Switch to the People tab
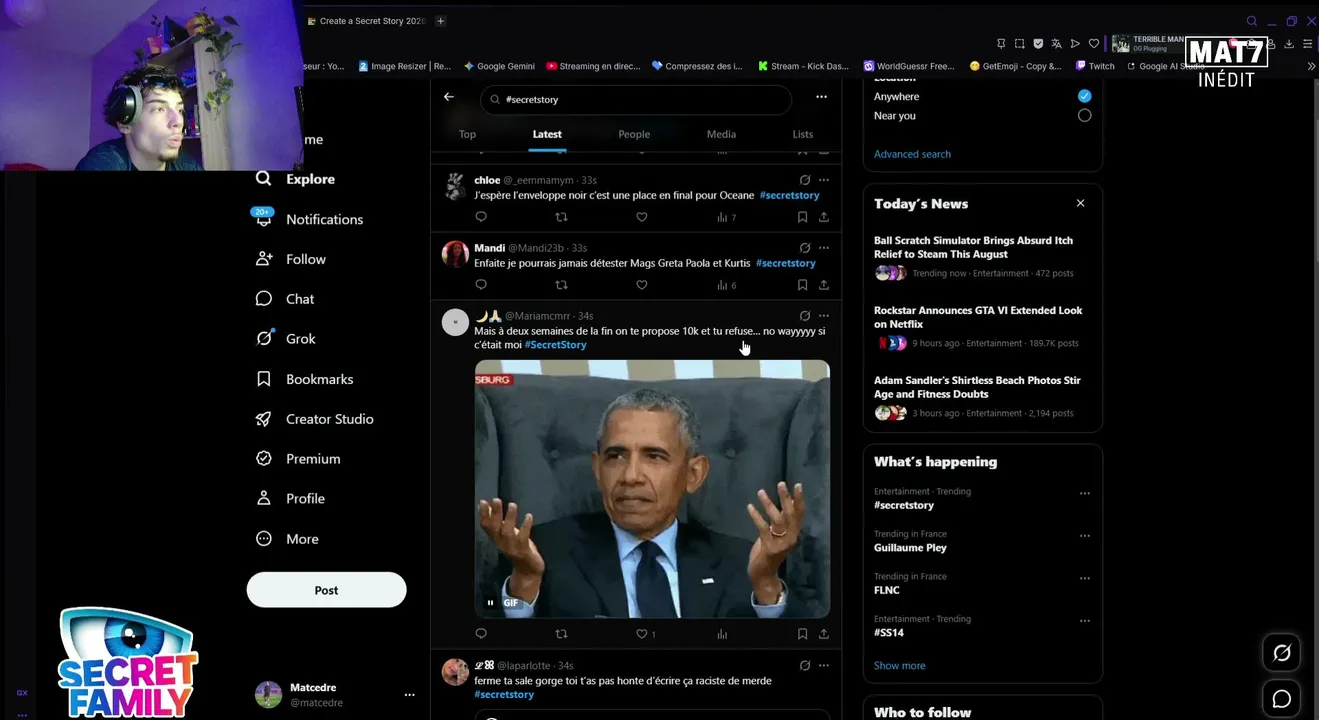1319x720 pixels. click(x=634, y=134)
